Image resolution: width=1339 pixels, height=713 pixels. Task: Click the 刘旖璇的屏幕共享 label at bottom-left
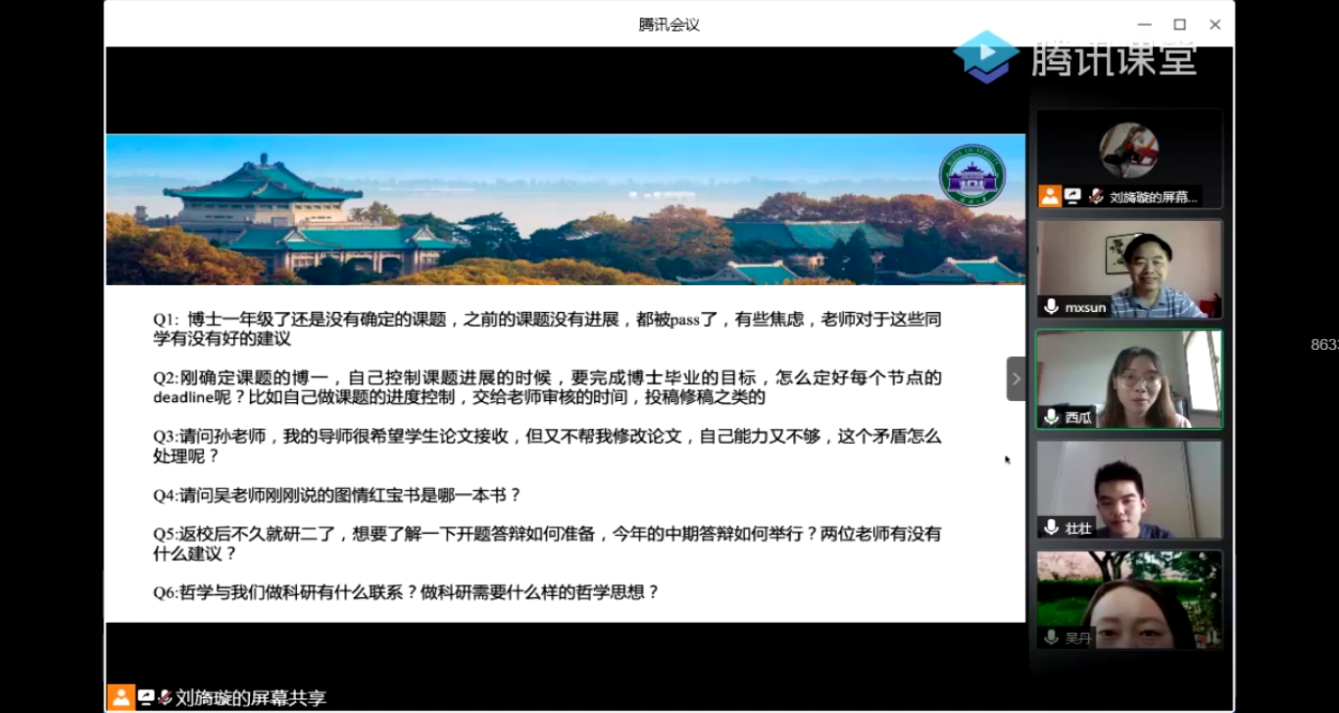click(x=250, y=698)
